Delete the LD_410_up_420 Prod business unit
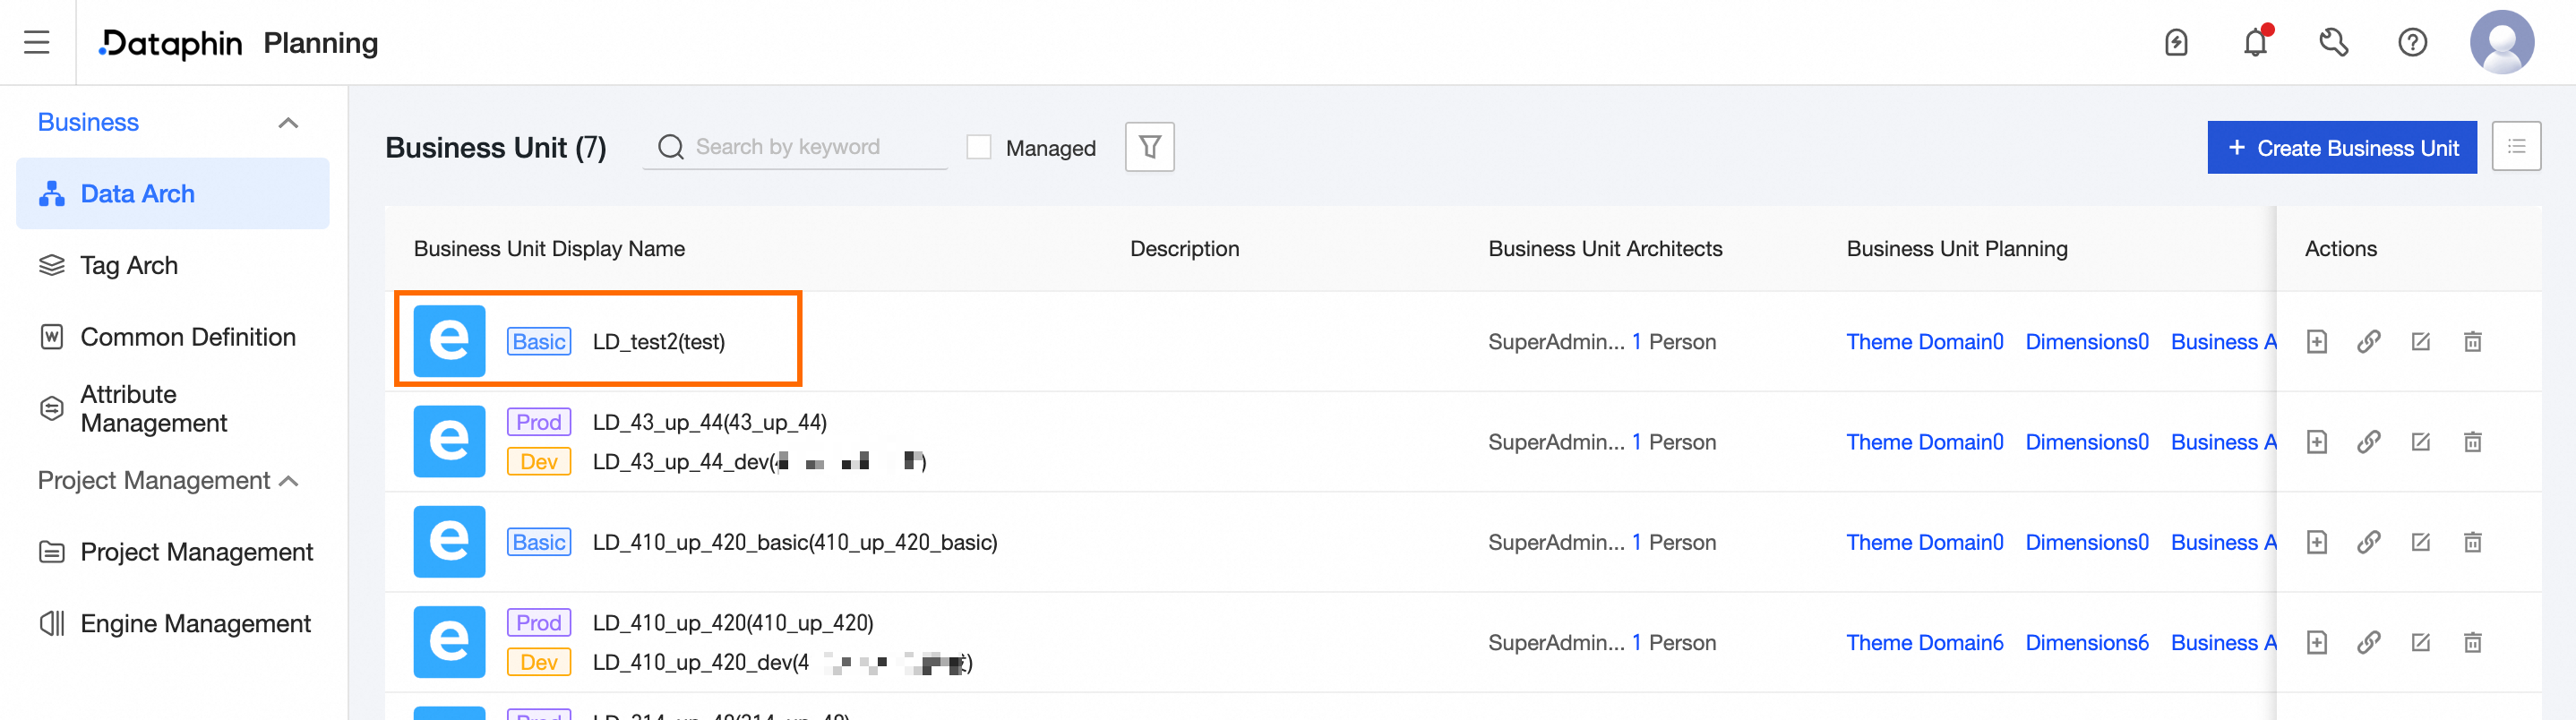The width and height of the screenshot is (2576, 720). pos(2473,642)
